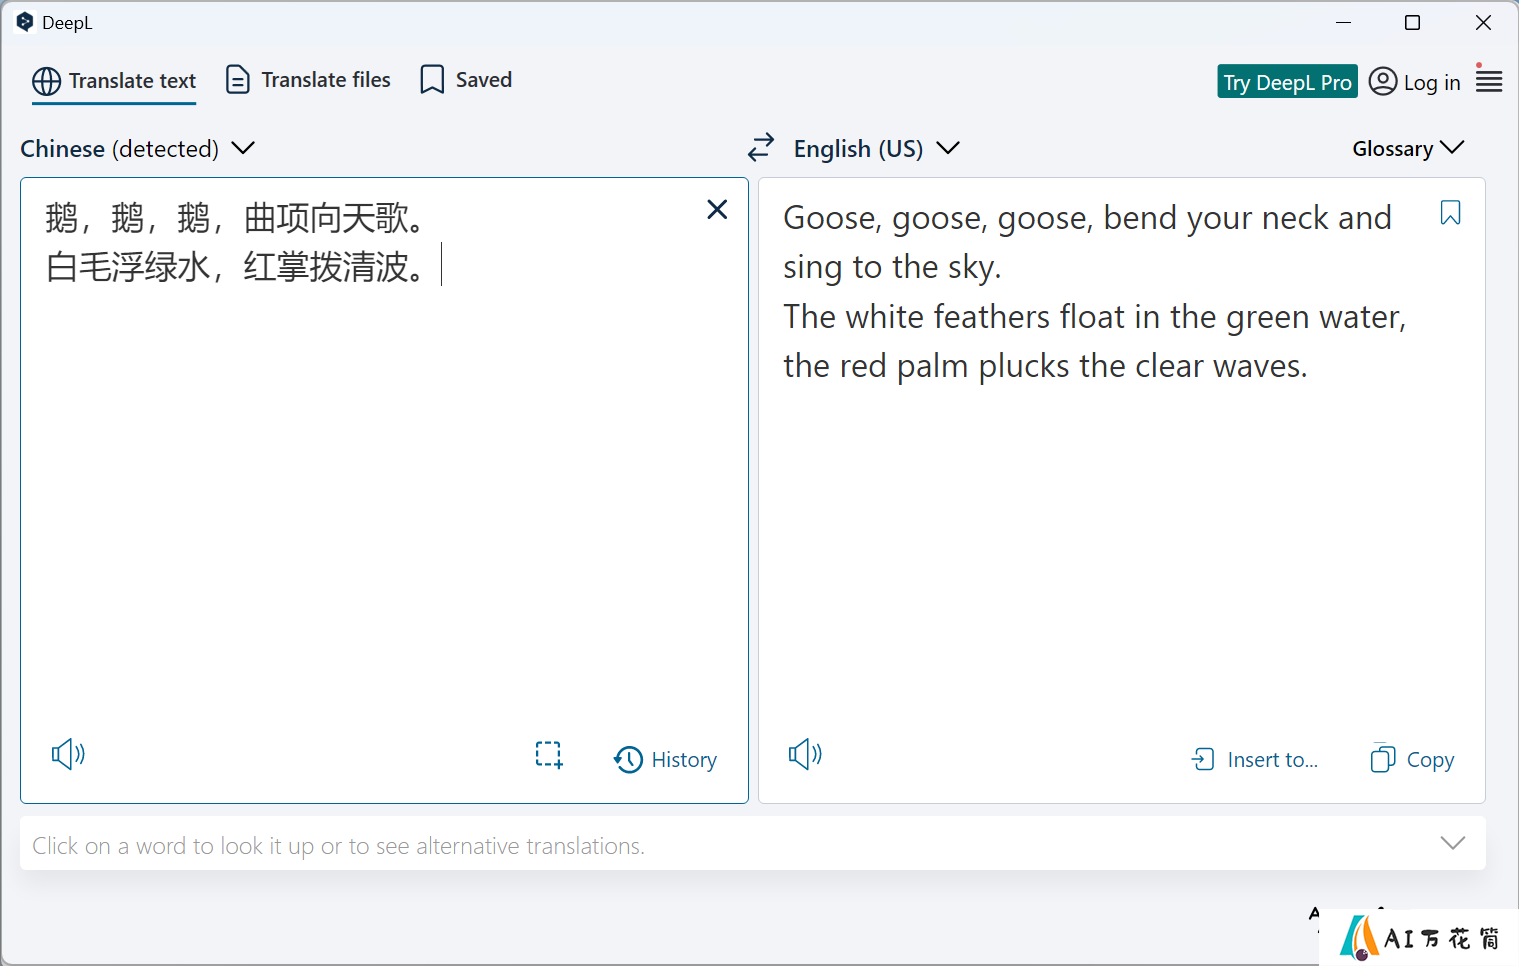Click Log in account button

click(1415, 82)
